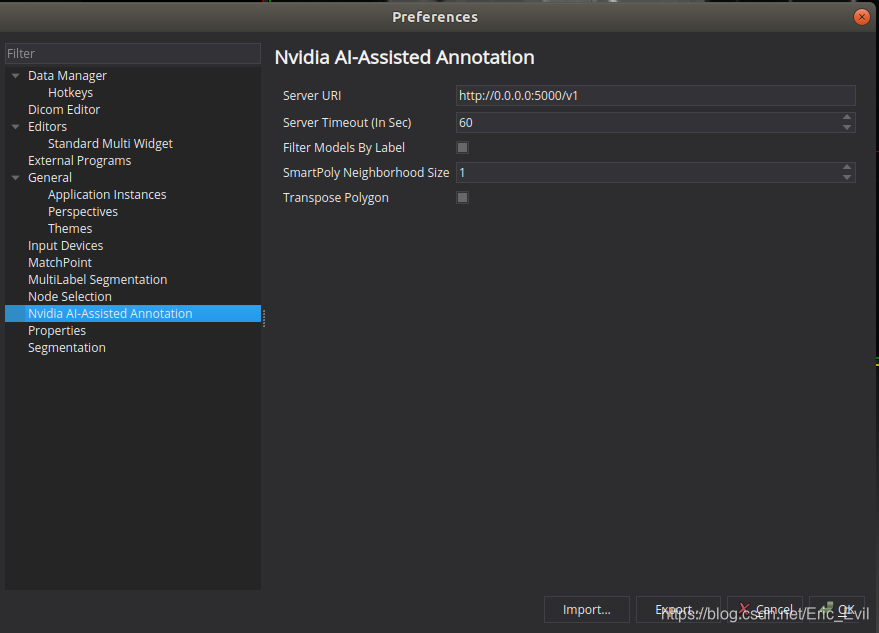Click the Export button
The height and width of the screenshot is (633, 879).
[x=678, y=609]
